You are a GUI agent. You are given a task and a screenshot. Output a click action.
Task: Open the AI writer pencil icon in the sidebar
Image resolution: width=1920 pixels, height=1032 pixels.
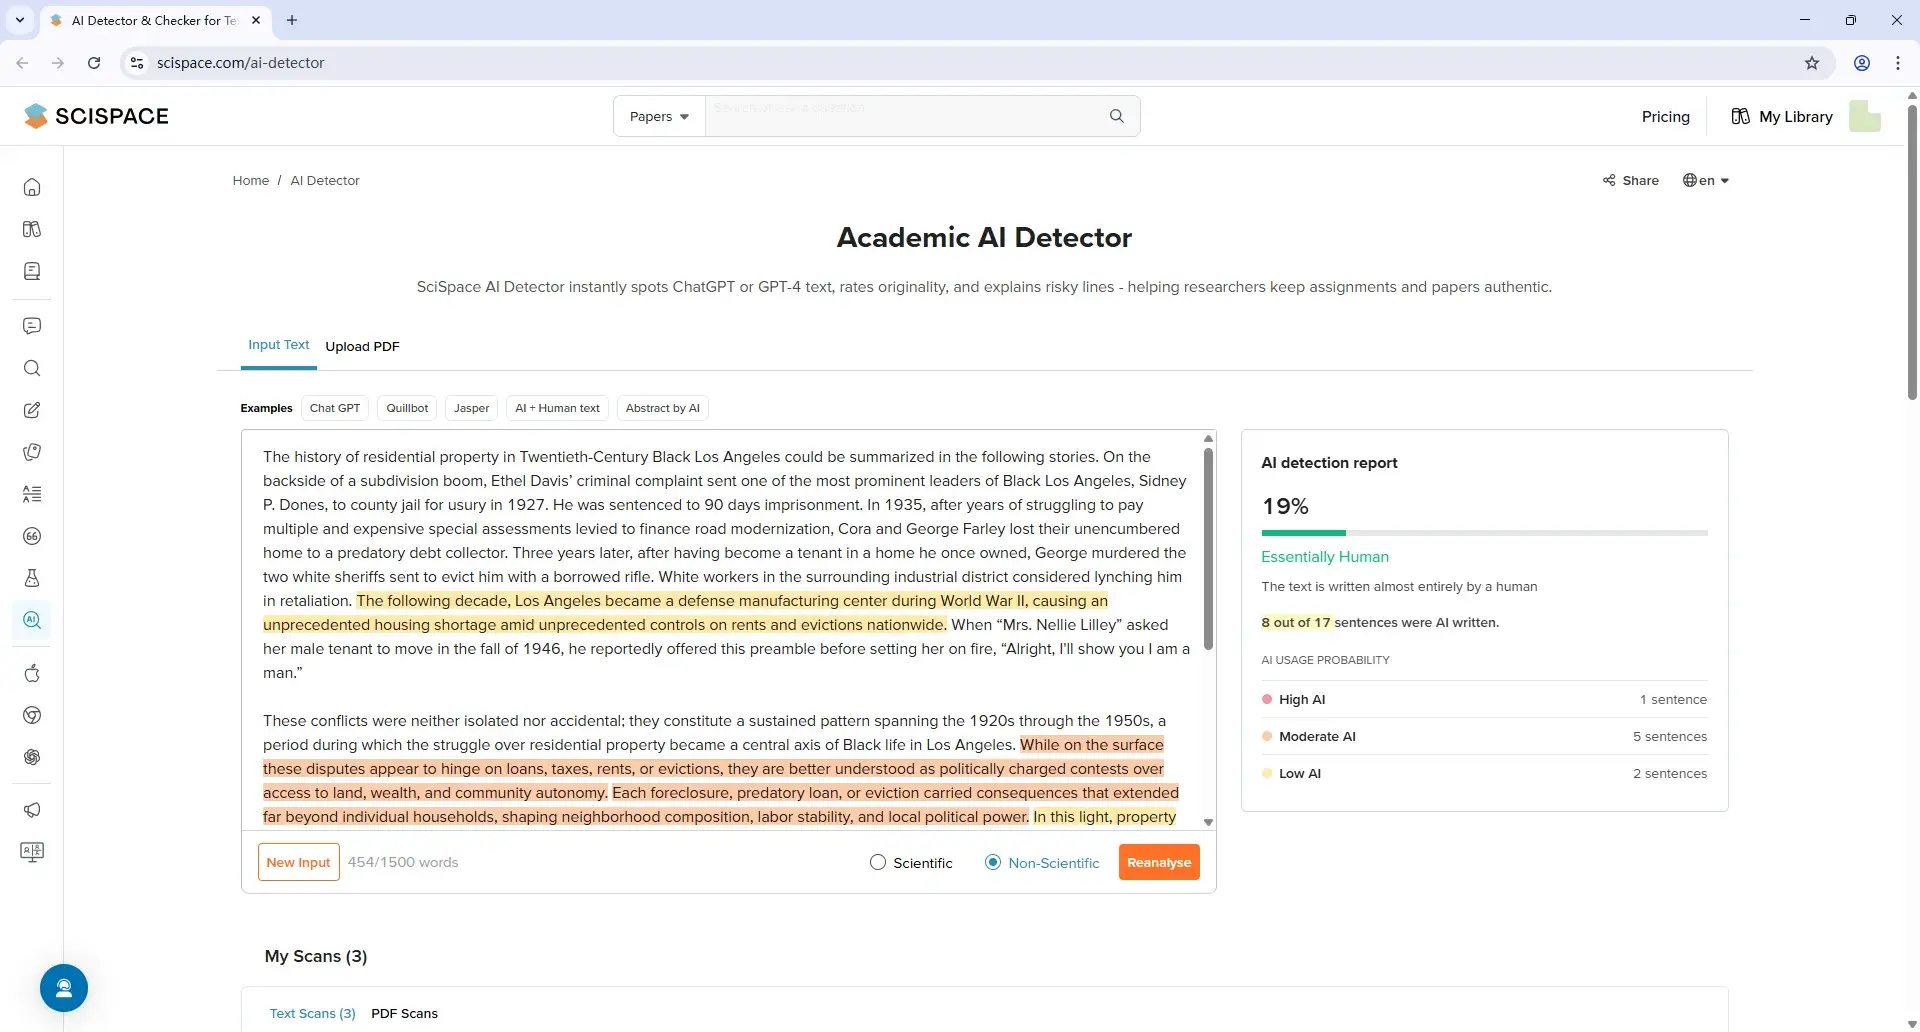point(32,410)
